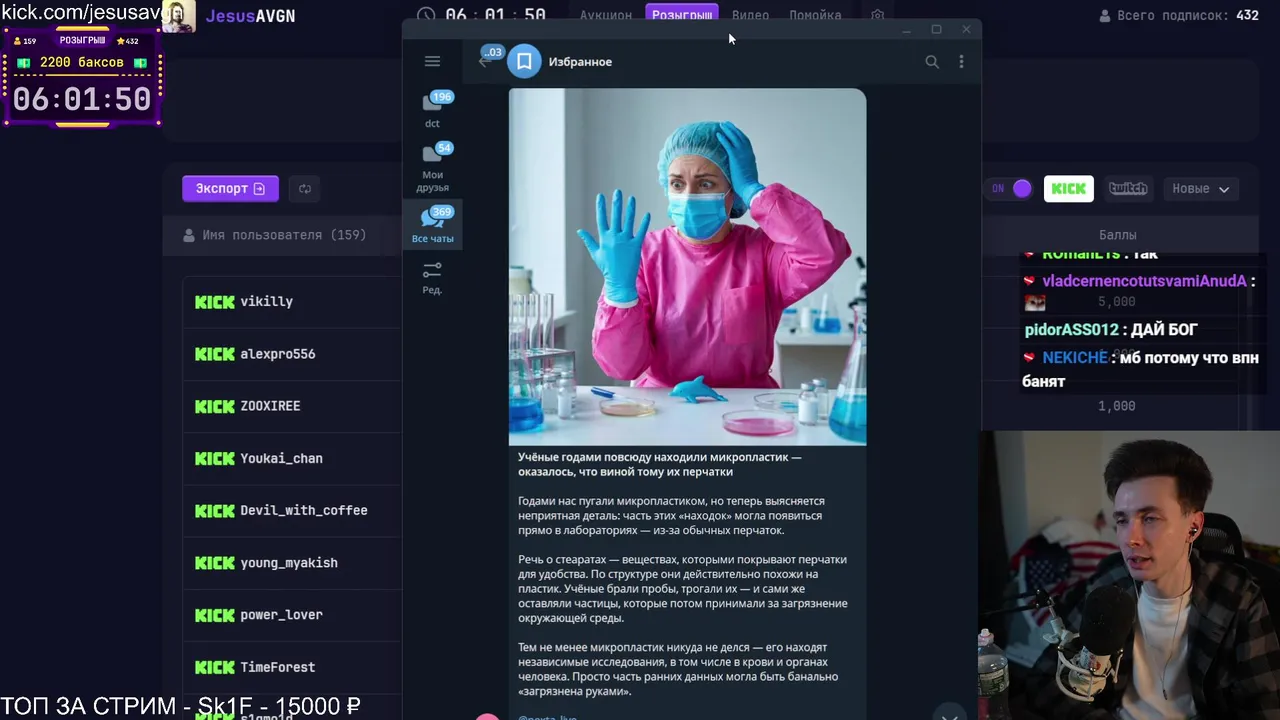Click the JesusAVGN channel name
This screenshot has width=1280, height=720.
[250, 16]
